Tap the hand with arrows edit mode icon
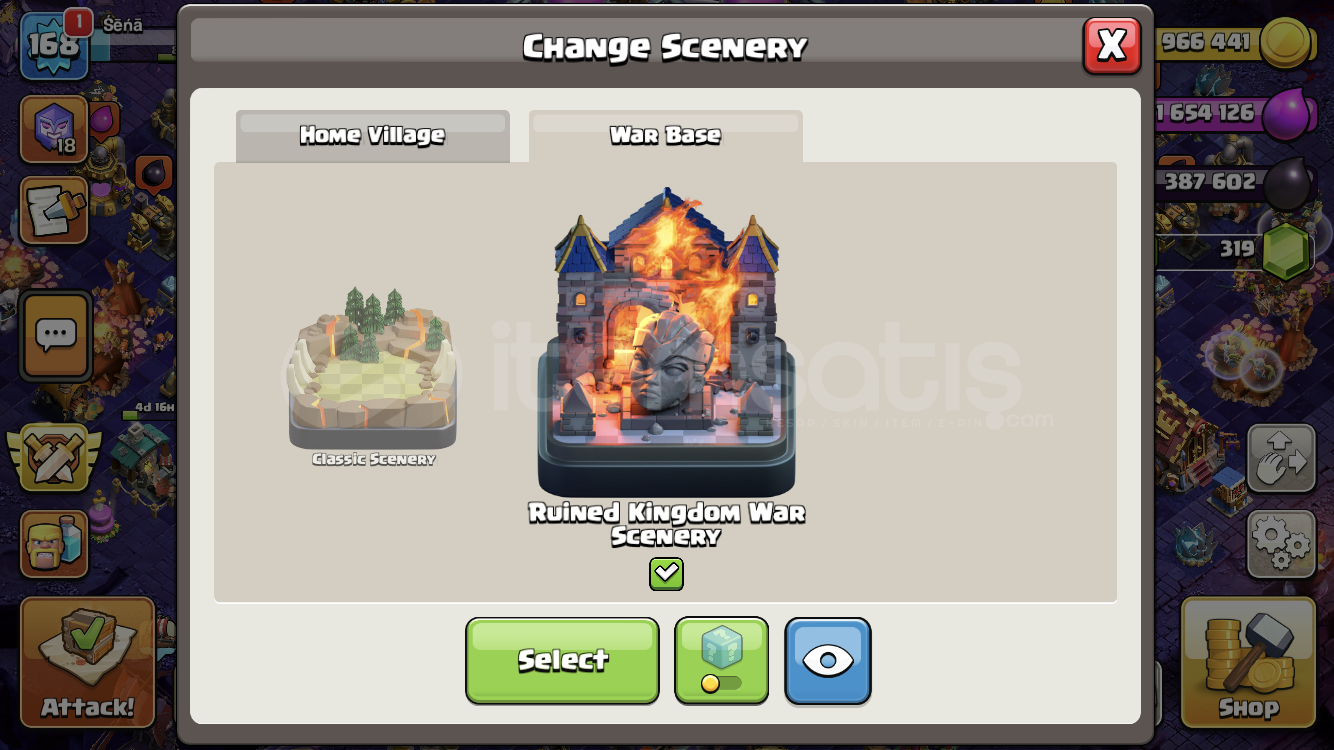 click(x=1281, y=459)
